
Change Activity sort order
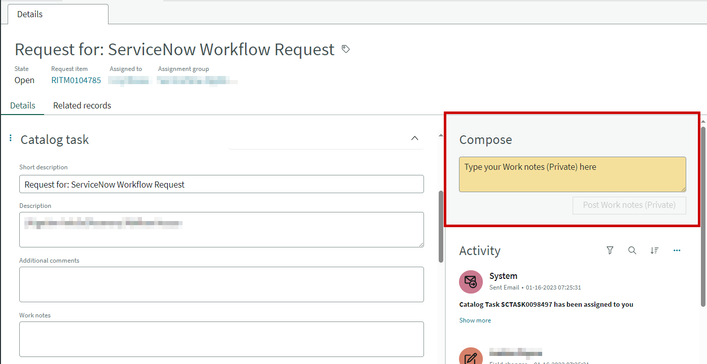[654, 250]
